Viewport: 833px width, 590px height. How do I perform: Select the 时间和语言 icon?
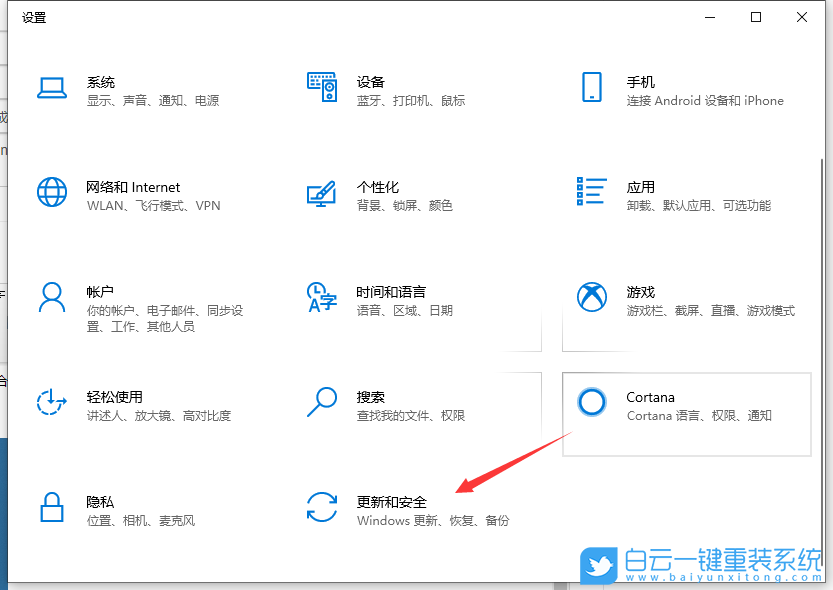point(322,297)
